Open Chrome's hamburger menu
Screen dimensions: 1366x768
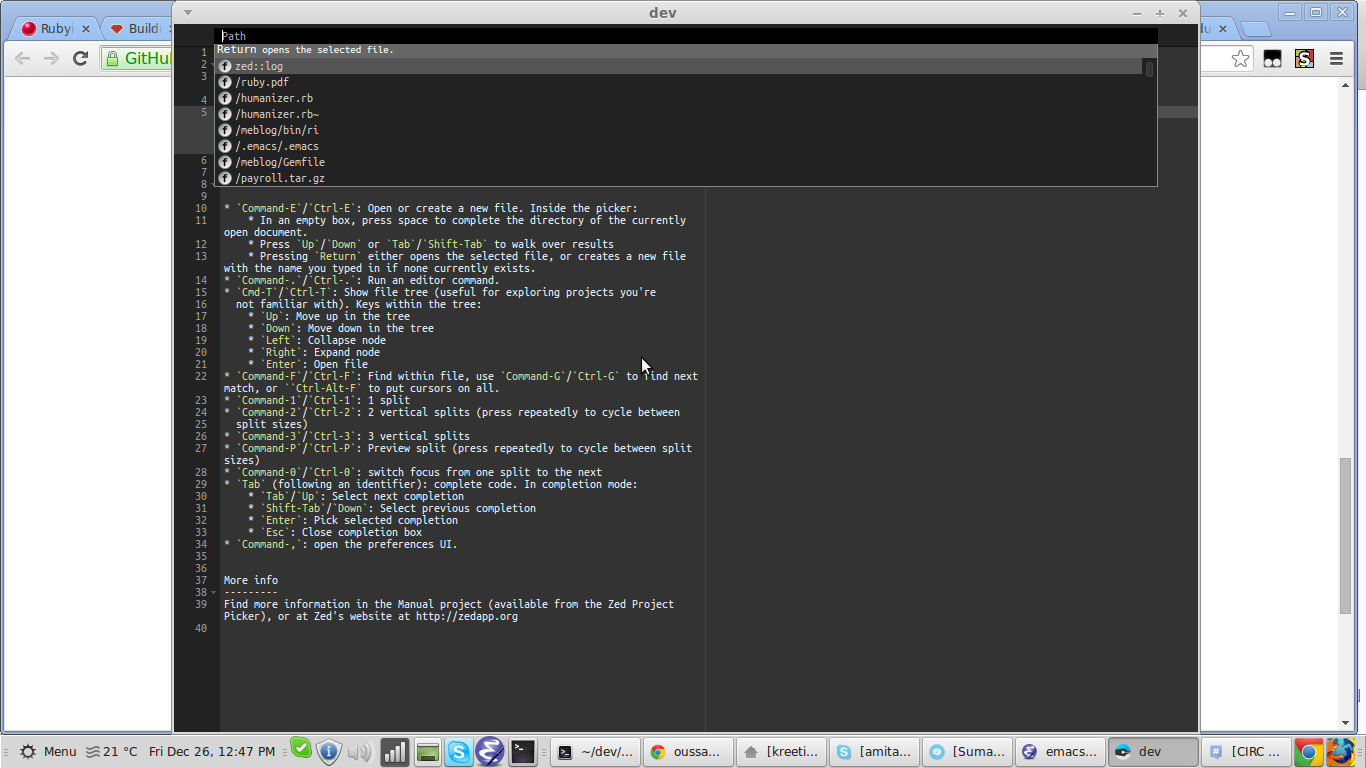(1336, 59)
